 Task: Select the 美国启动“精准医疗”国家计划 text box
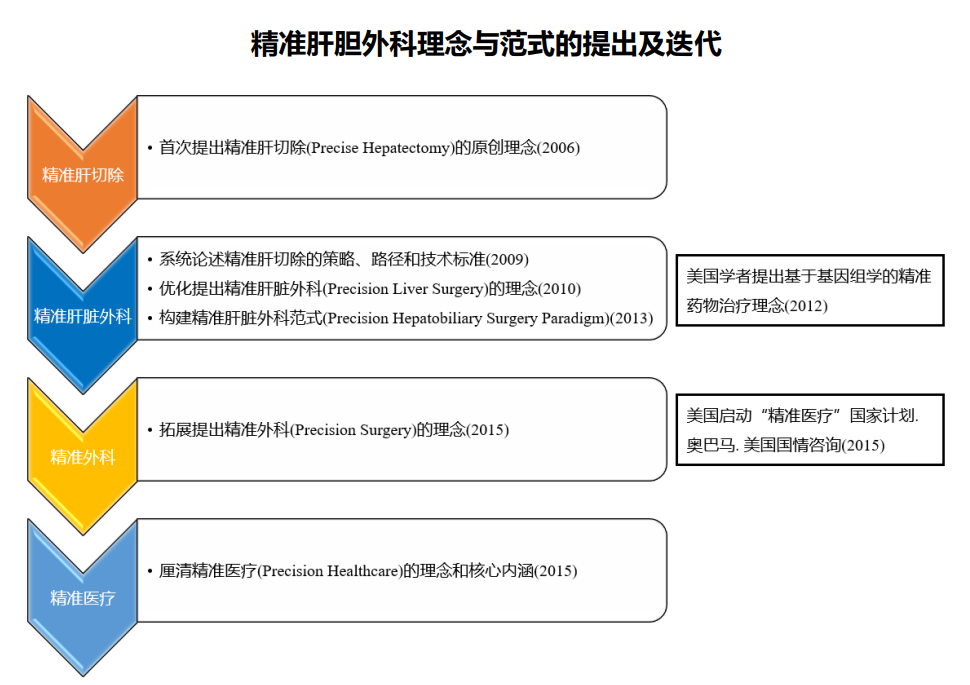coord(809,430)
